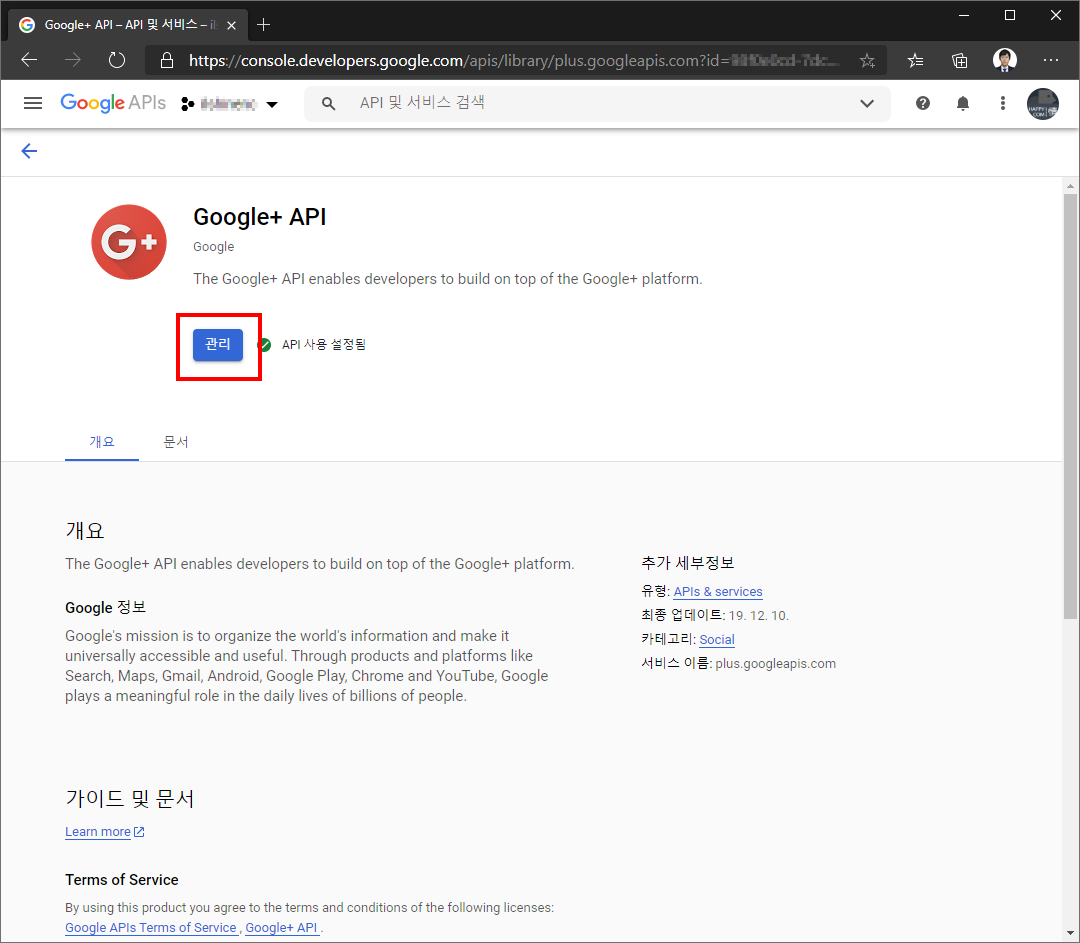The width and height of the screenshot is (1080, 943).
Task: Click the blue 관리 button
Action: [218, 344]
